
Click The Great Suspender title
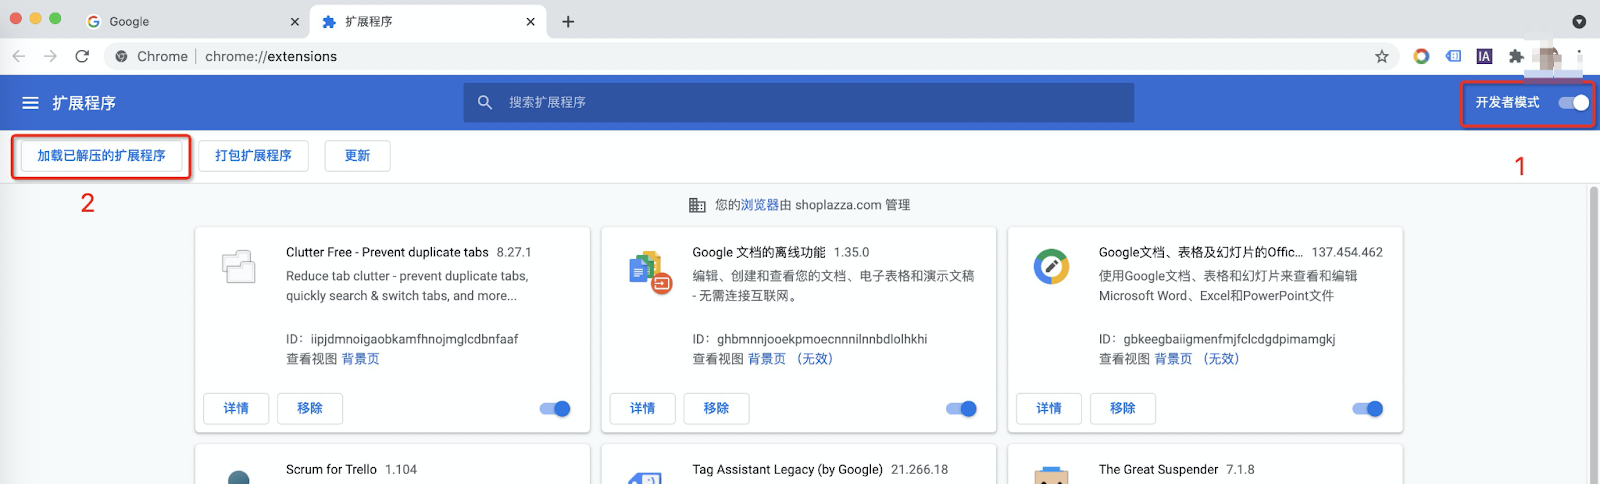pos(1158,469)
